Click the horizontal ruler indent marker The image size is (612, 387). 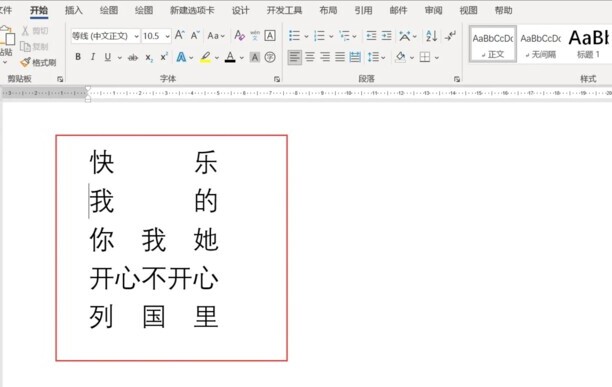[88, 94]
